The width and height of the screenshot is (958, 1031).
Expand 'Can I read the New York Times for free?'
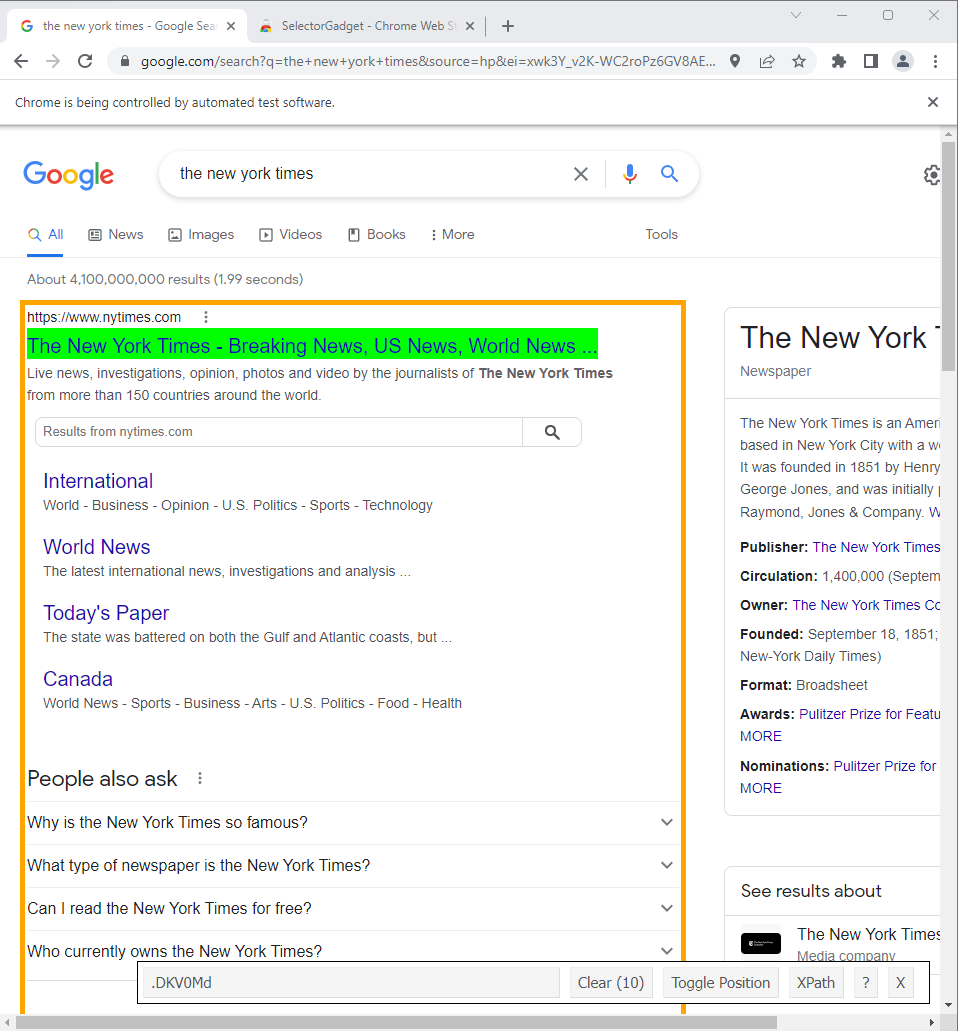tap(352, 909)
